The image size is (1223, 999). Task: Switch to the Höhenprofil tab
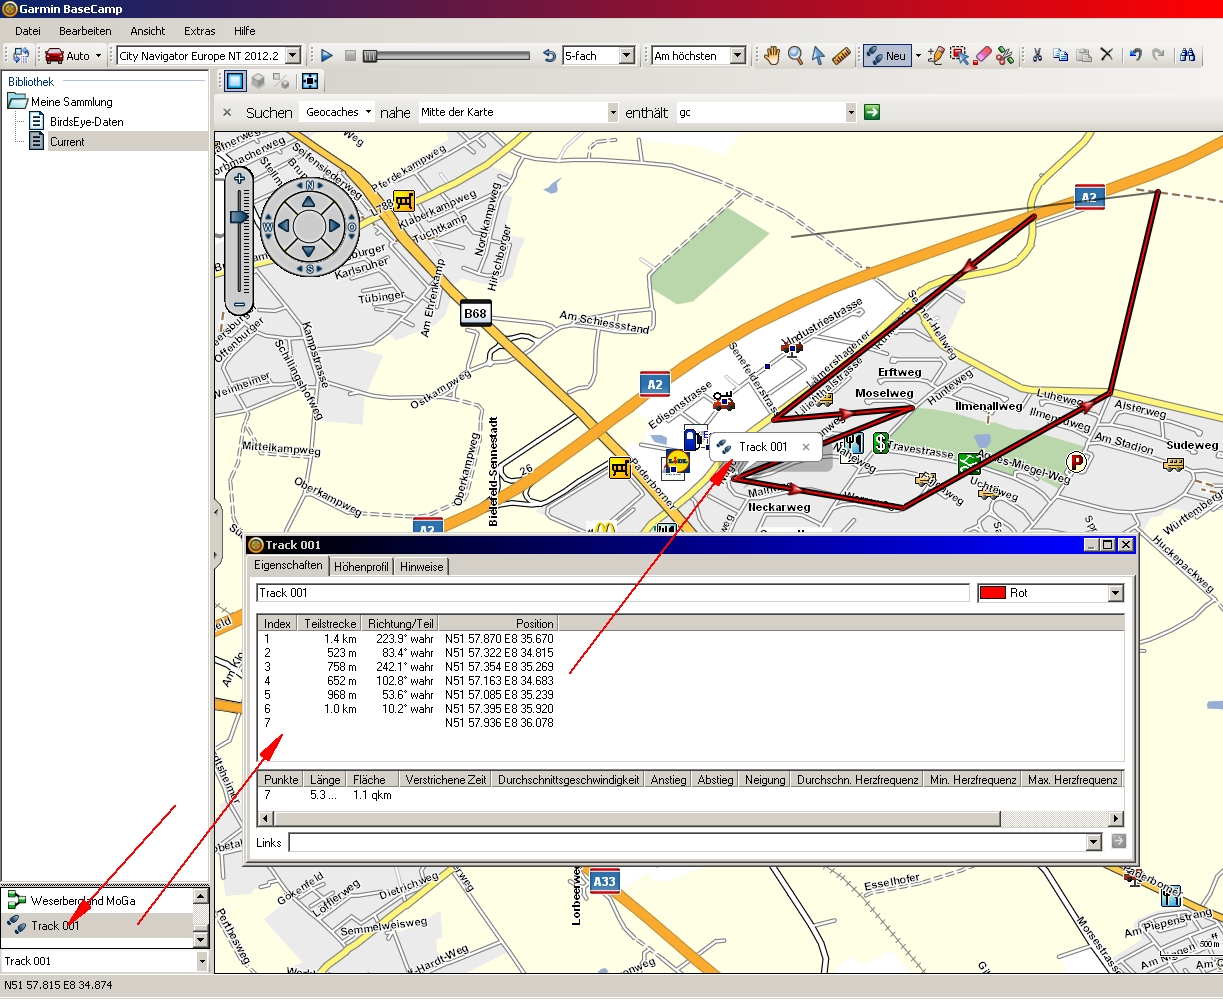pos(361,567)
